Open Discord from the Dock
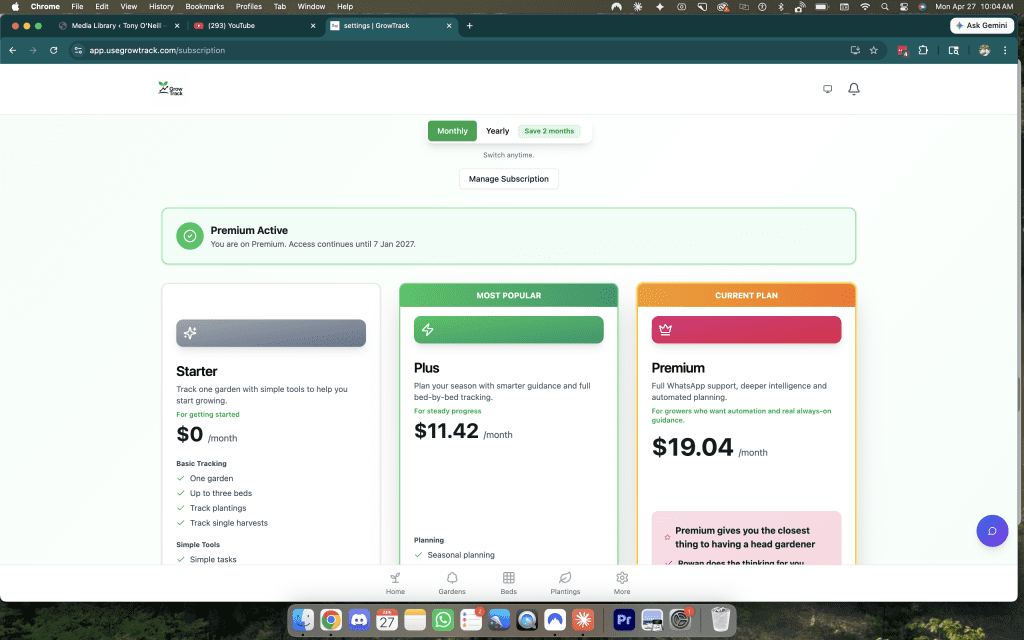 point(359,619)
